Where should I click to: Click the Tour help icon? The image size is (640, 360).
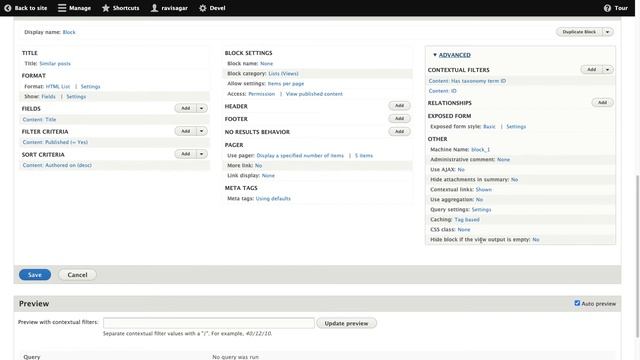point(607,8)
